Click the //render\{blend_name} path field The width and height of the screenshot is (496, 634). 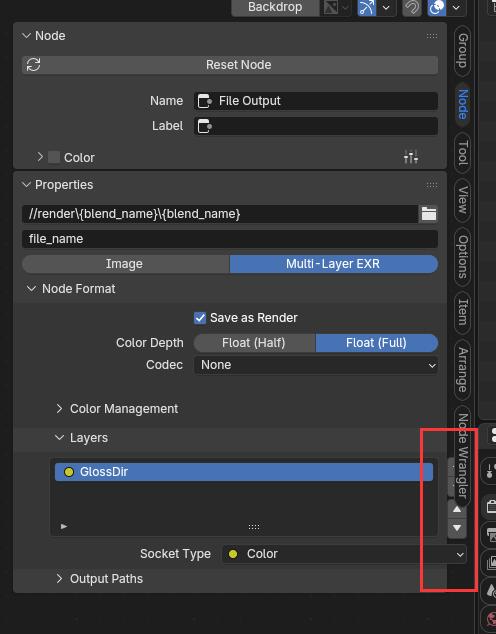[x=220, y=214]
